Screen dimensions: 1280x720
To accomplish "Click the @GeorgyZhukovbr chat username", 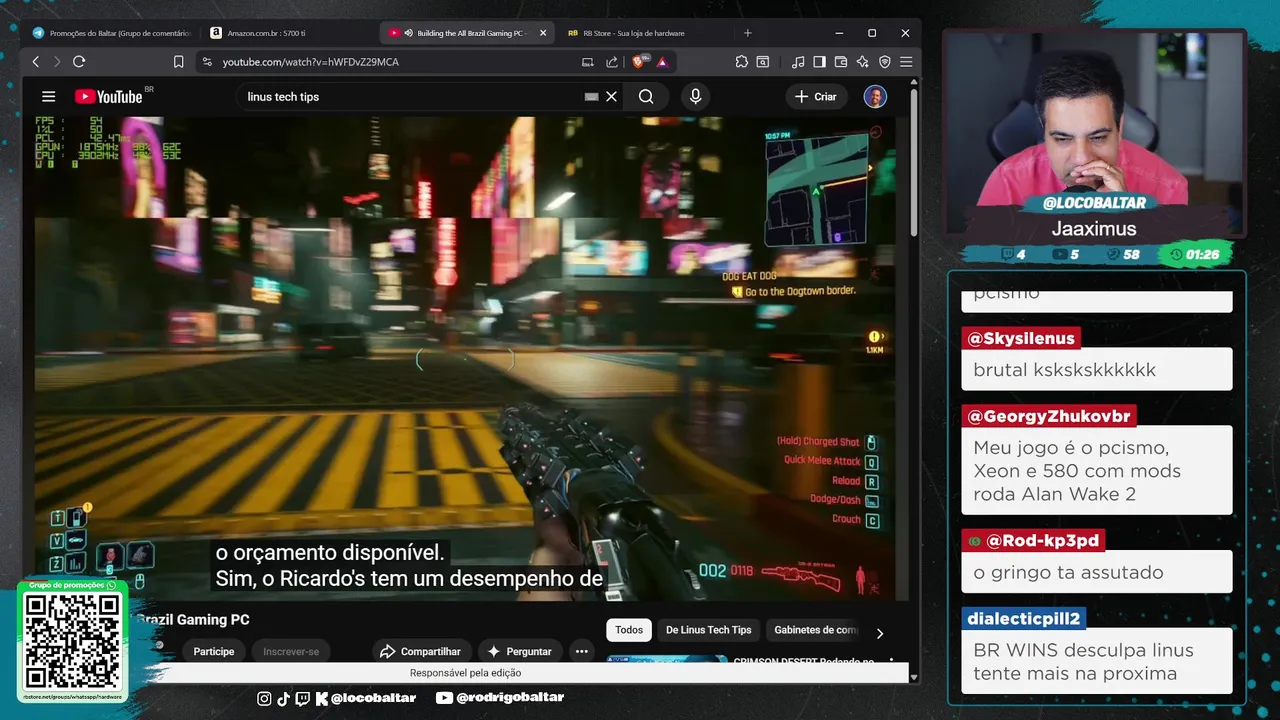I will coord(1049,416).
